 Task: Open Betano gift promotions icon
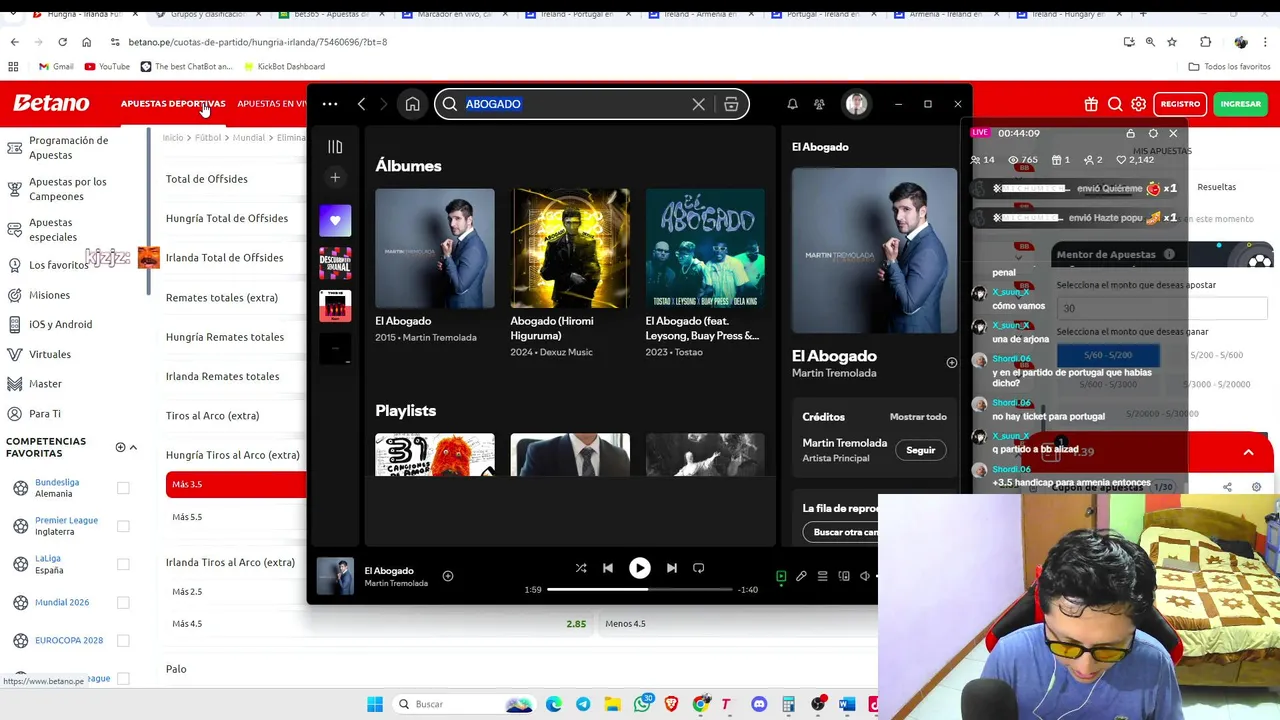click(x=1091, y=104)
